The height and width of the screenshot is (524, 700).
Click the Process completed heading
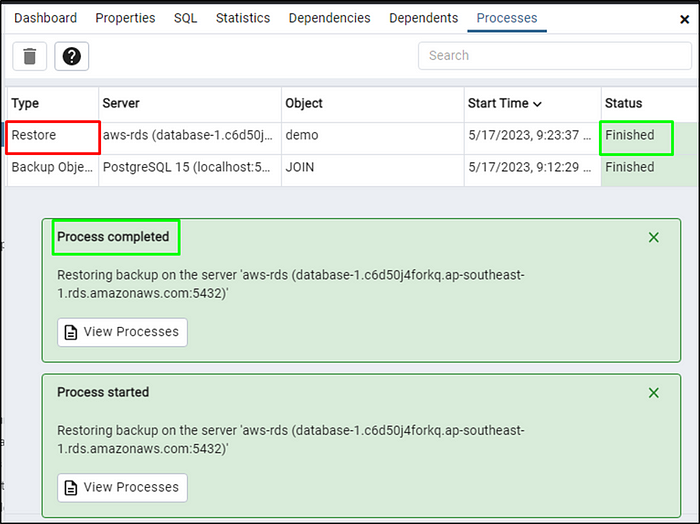113,237
